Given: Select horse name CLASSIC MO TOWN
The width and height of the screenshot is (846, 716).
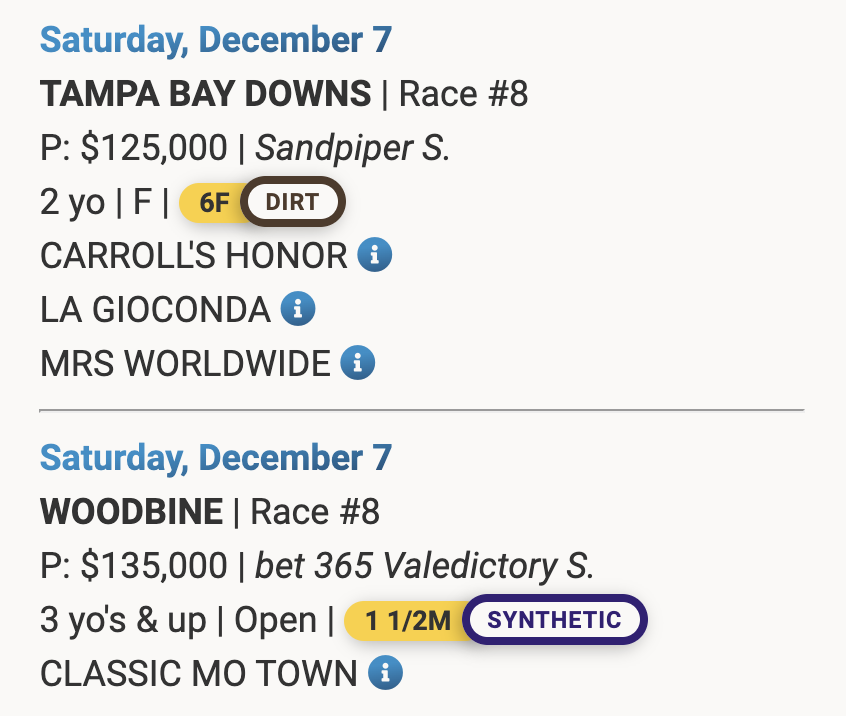Looking at the screenshot, I should [198, 674].
